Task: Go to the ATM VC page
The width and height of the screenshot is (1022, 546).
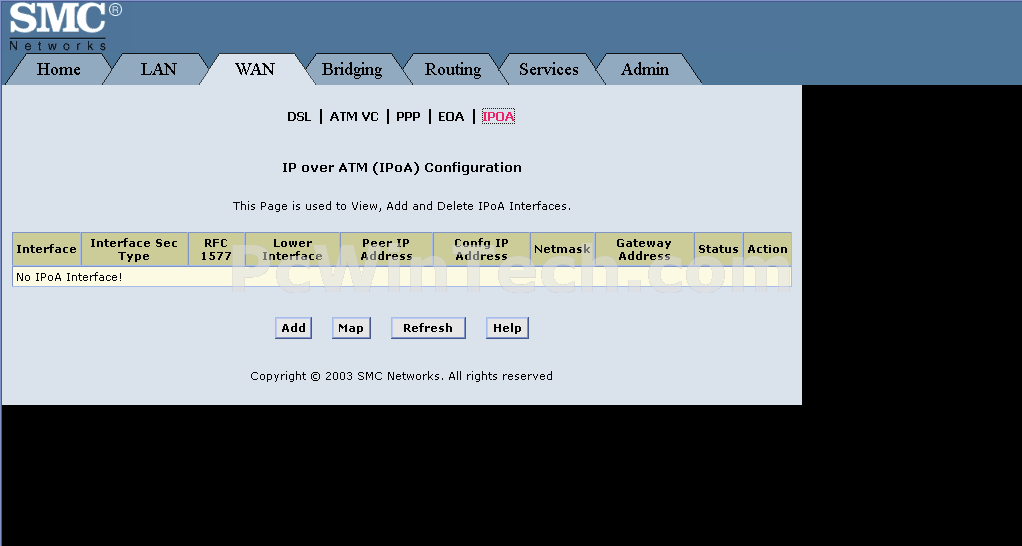Action: click(354, 117)
